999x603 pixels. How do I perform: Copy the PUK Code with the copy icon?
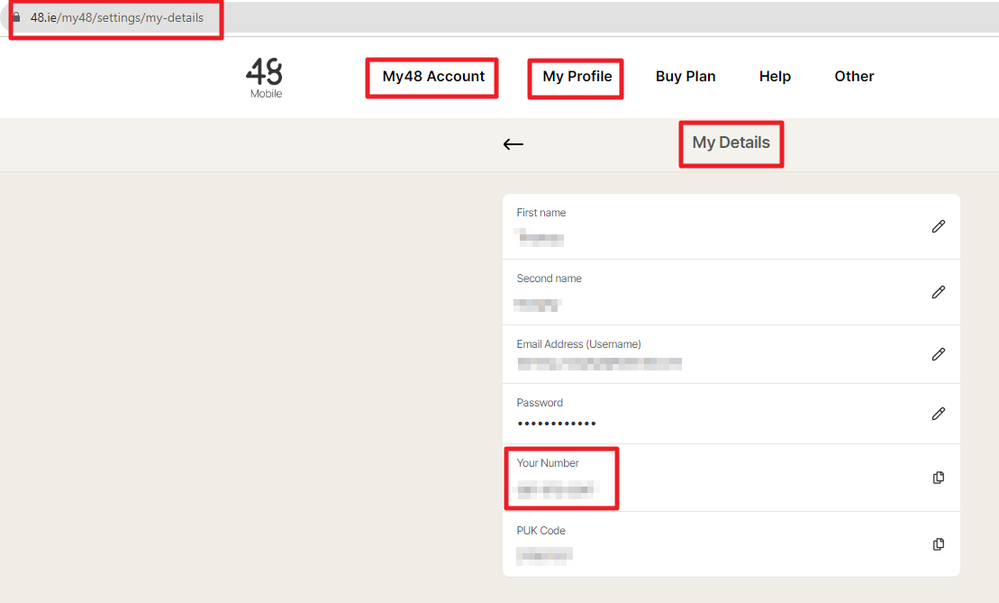[938, 544]
